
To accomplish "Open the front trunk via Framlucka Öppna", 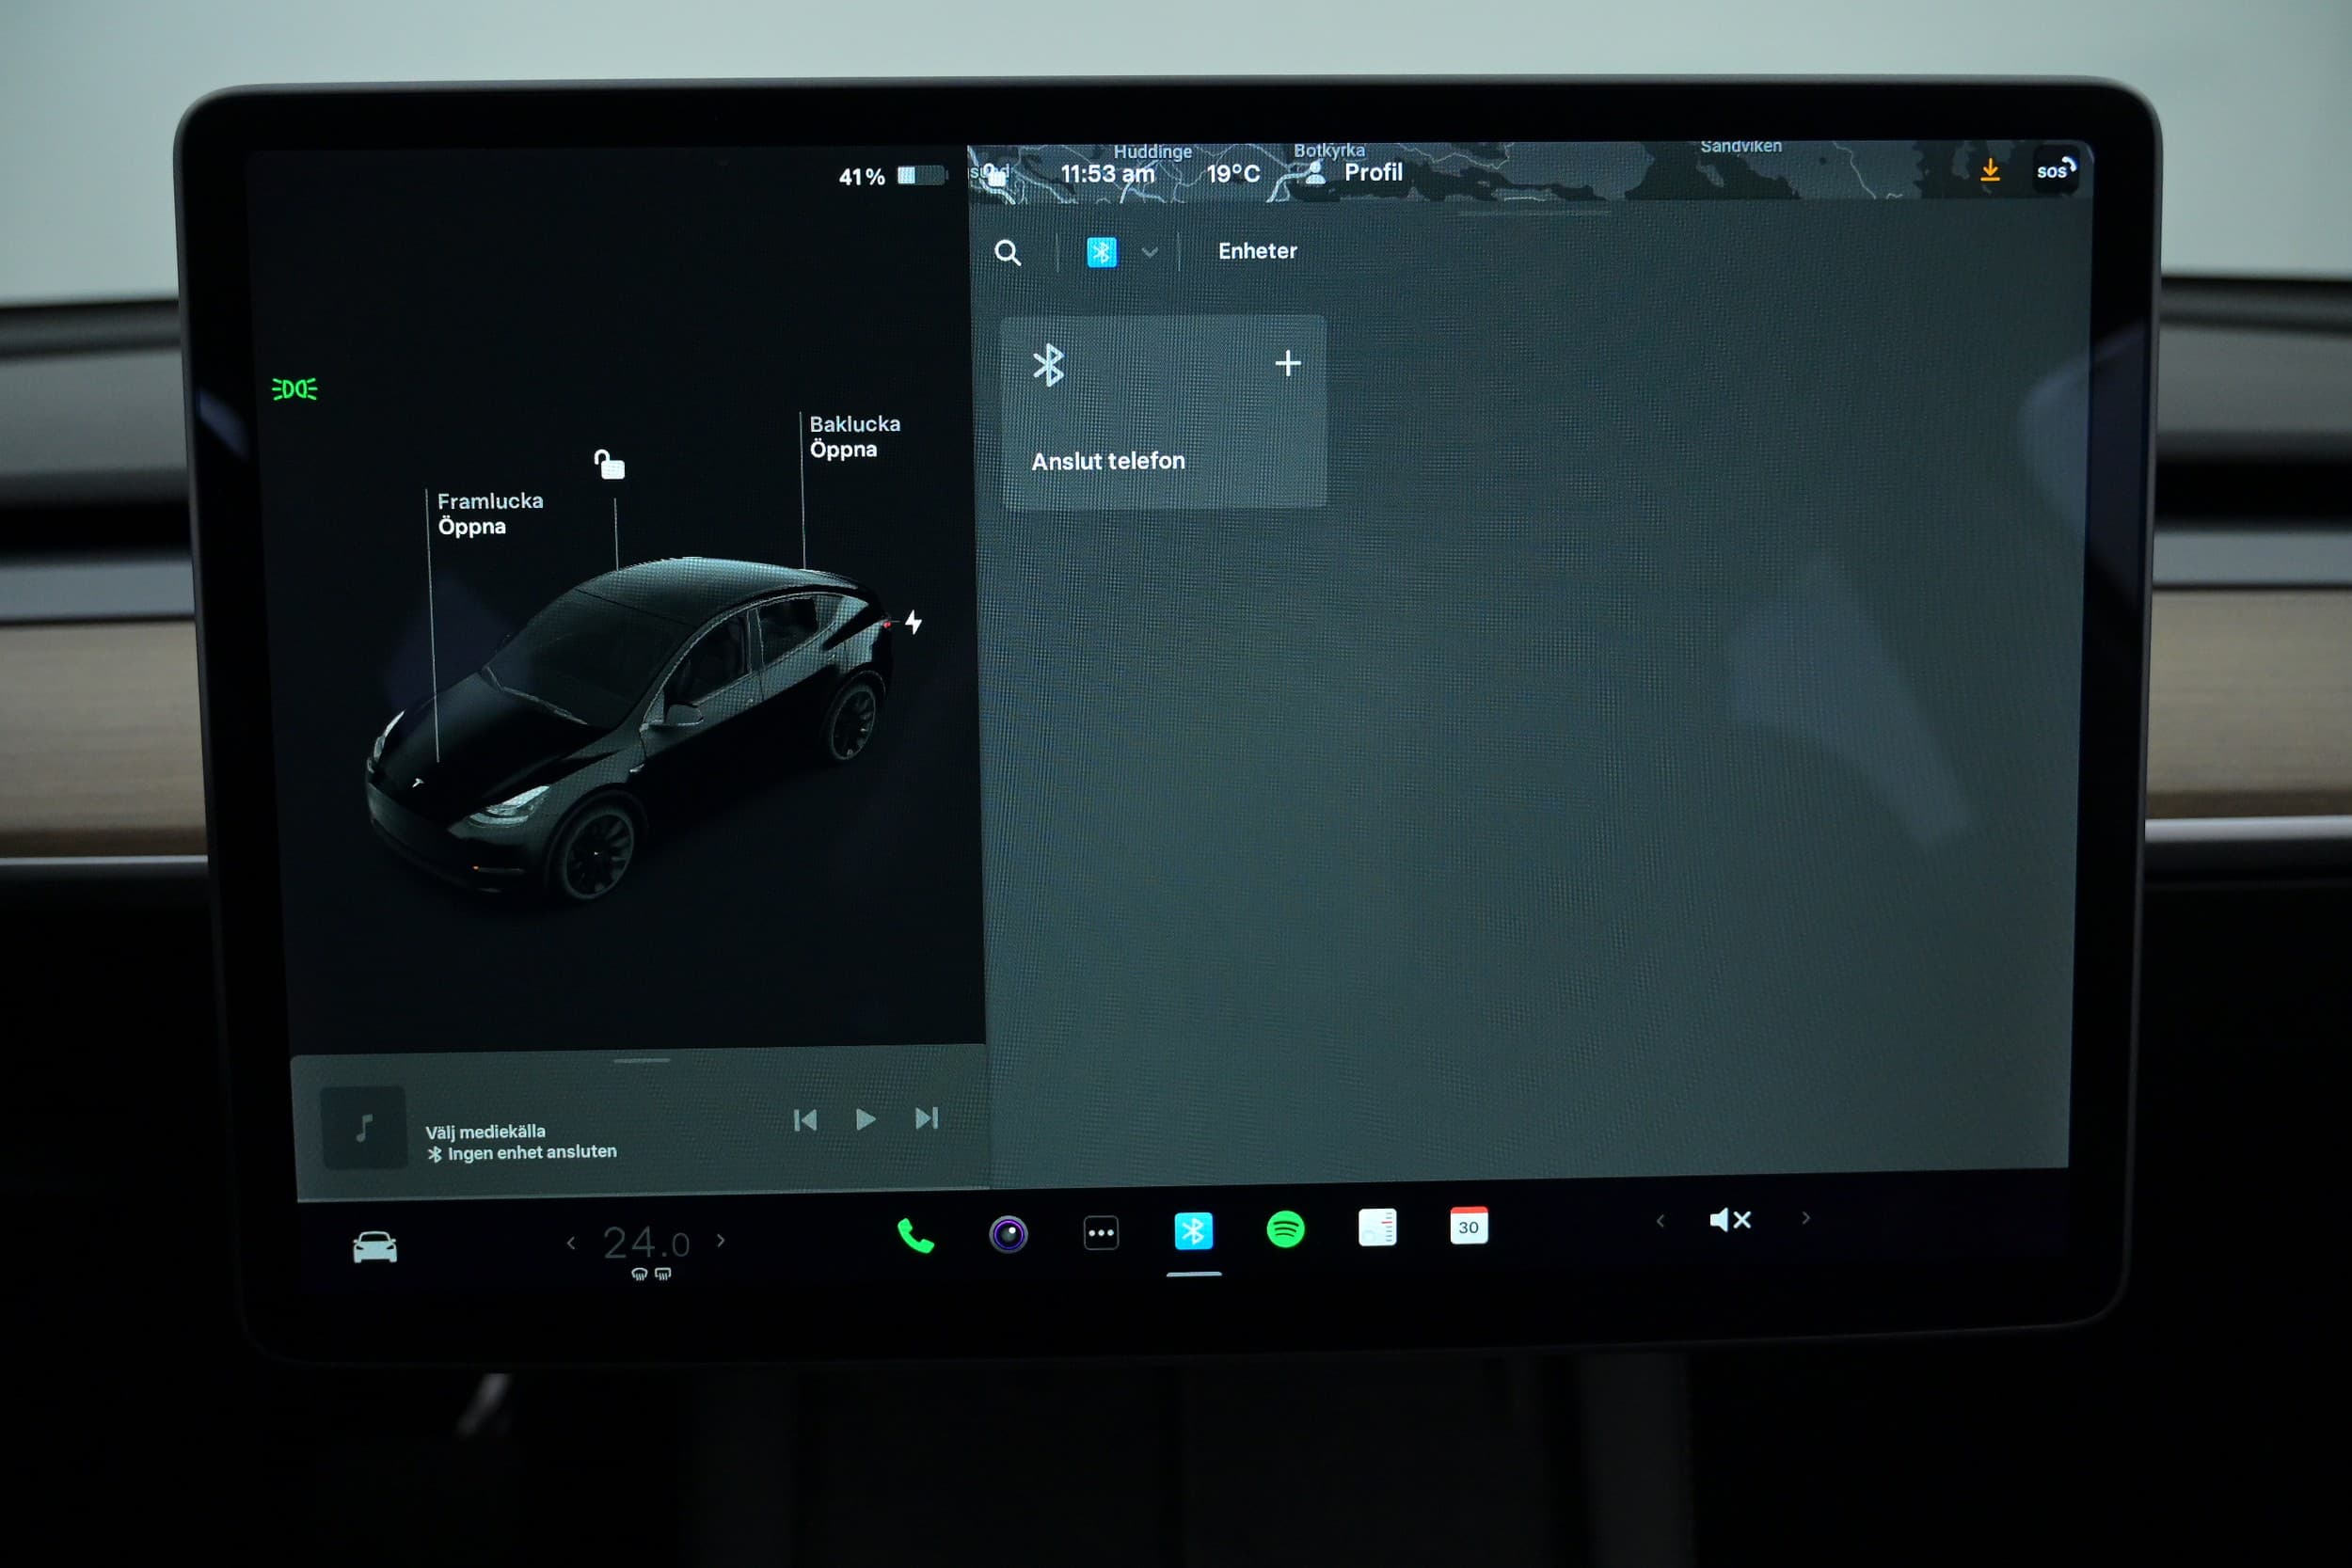I will point(490,513).
